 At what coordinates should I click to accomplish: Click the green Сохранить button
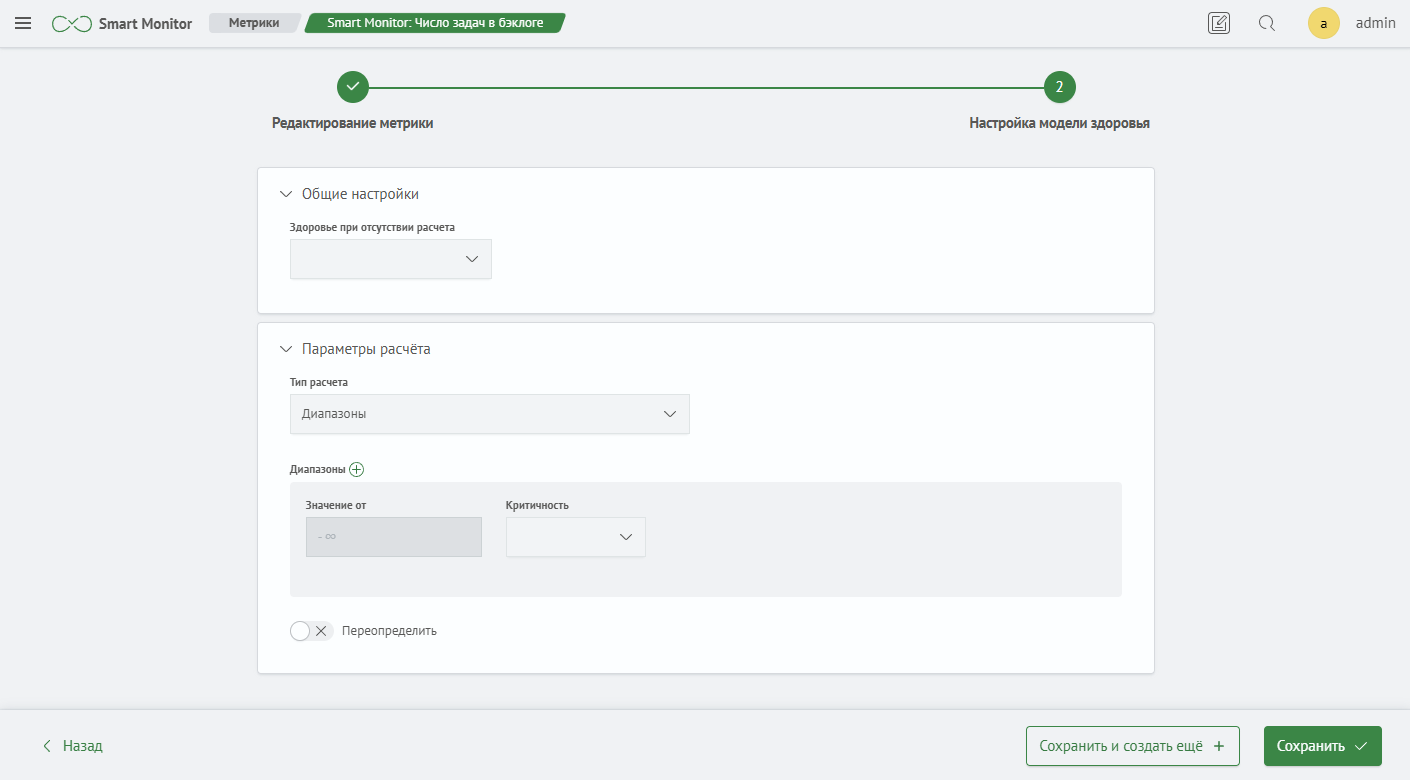pyautogui.click(x=1323, y=746)
